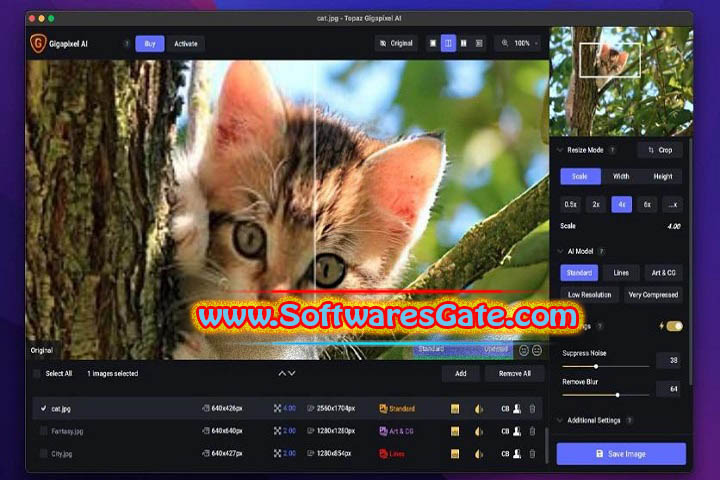Image resolution: width=720 pixels, height=480 pixels.
Task: Select side-by-side view icon
Action: tap(464, 43)
